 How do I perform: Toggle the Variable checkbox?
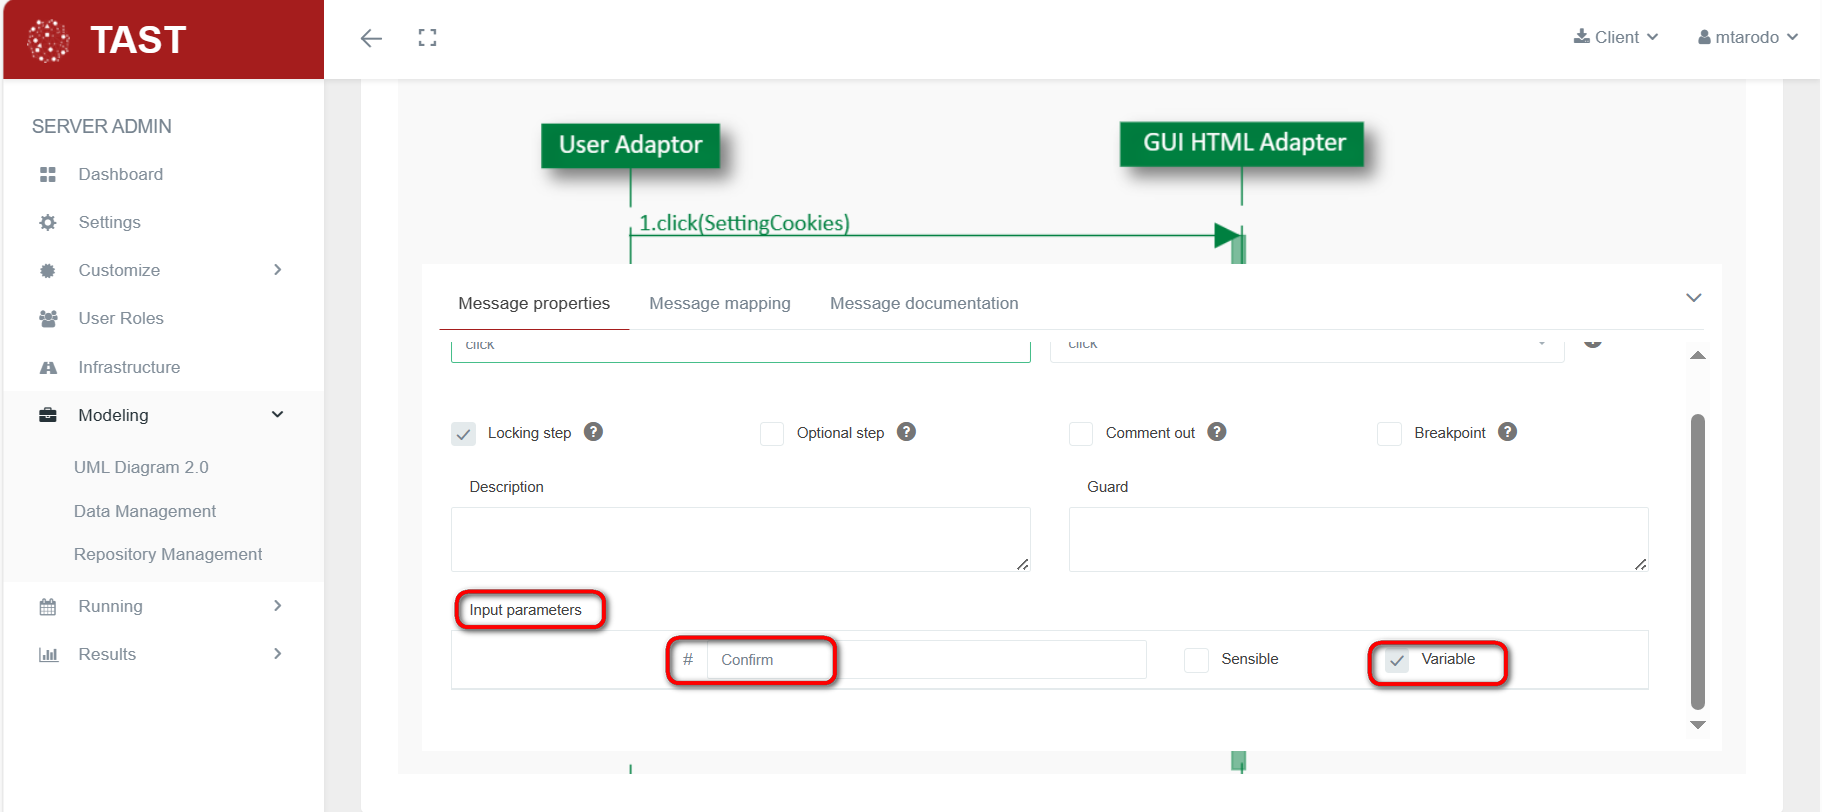tap(1397, 660)
